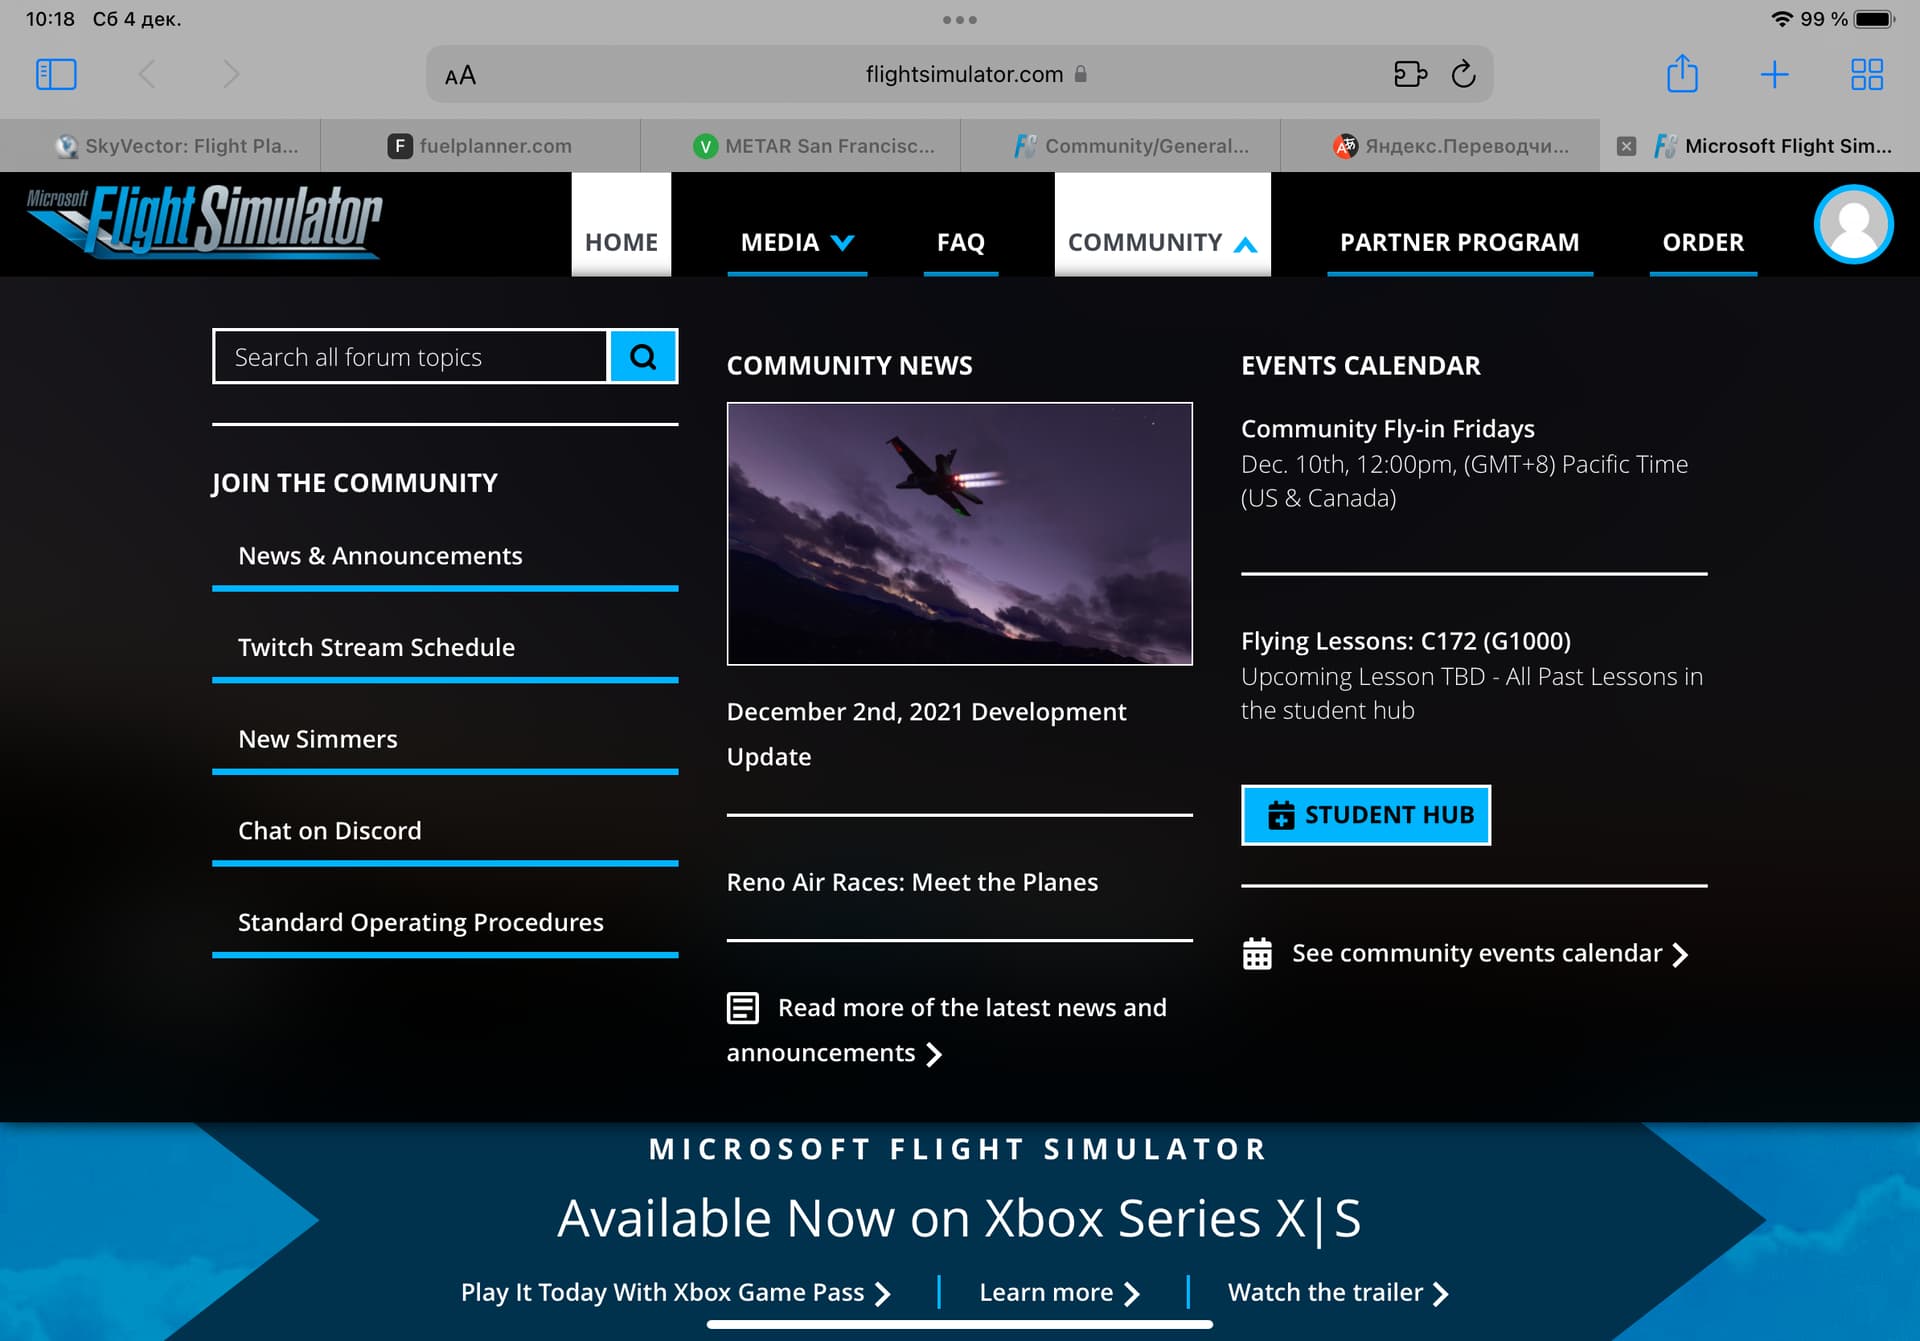Viewport: 1920px width, 1341px height.
Task: Open a new tab with plus icon
Action: pos(1774,74)
